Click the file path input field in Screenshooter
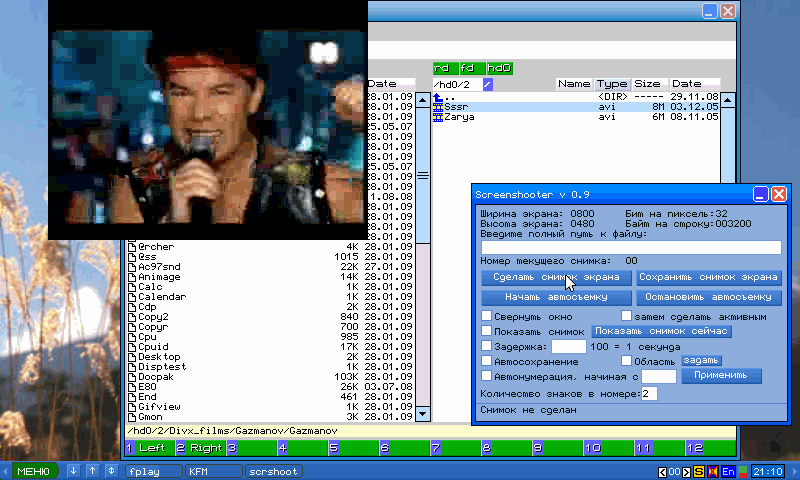800x480 pixels. click(630, 247)
